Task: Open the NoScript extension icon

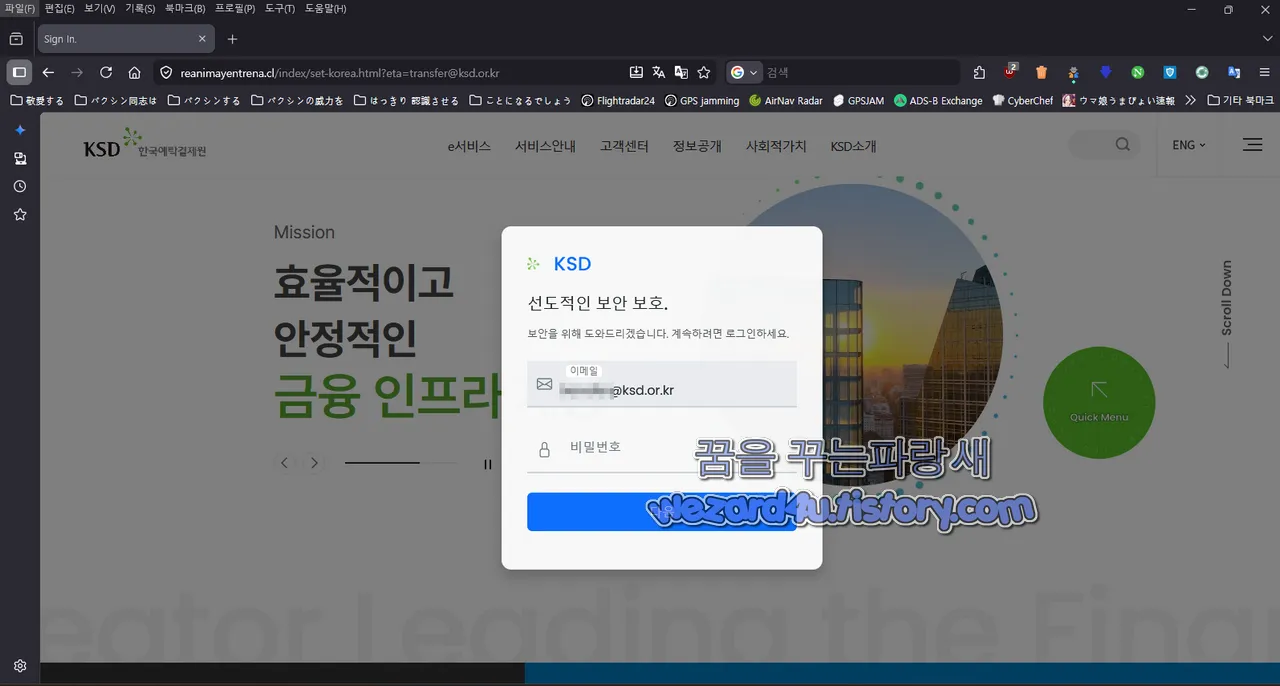Action: click(1137, 72)
